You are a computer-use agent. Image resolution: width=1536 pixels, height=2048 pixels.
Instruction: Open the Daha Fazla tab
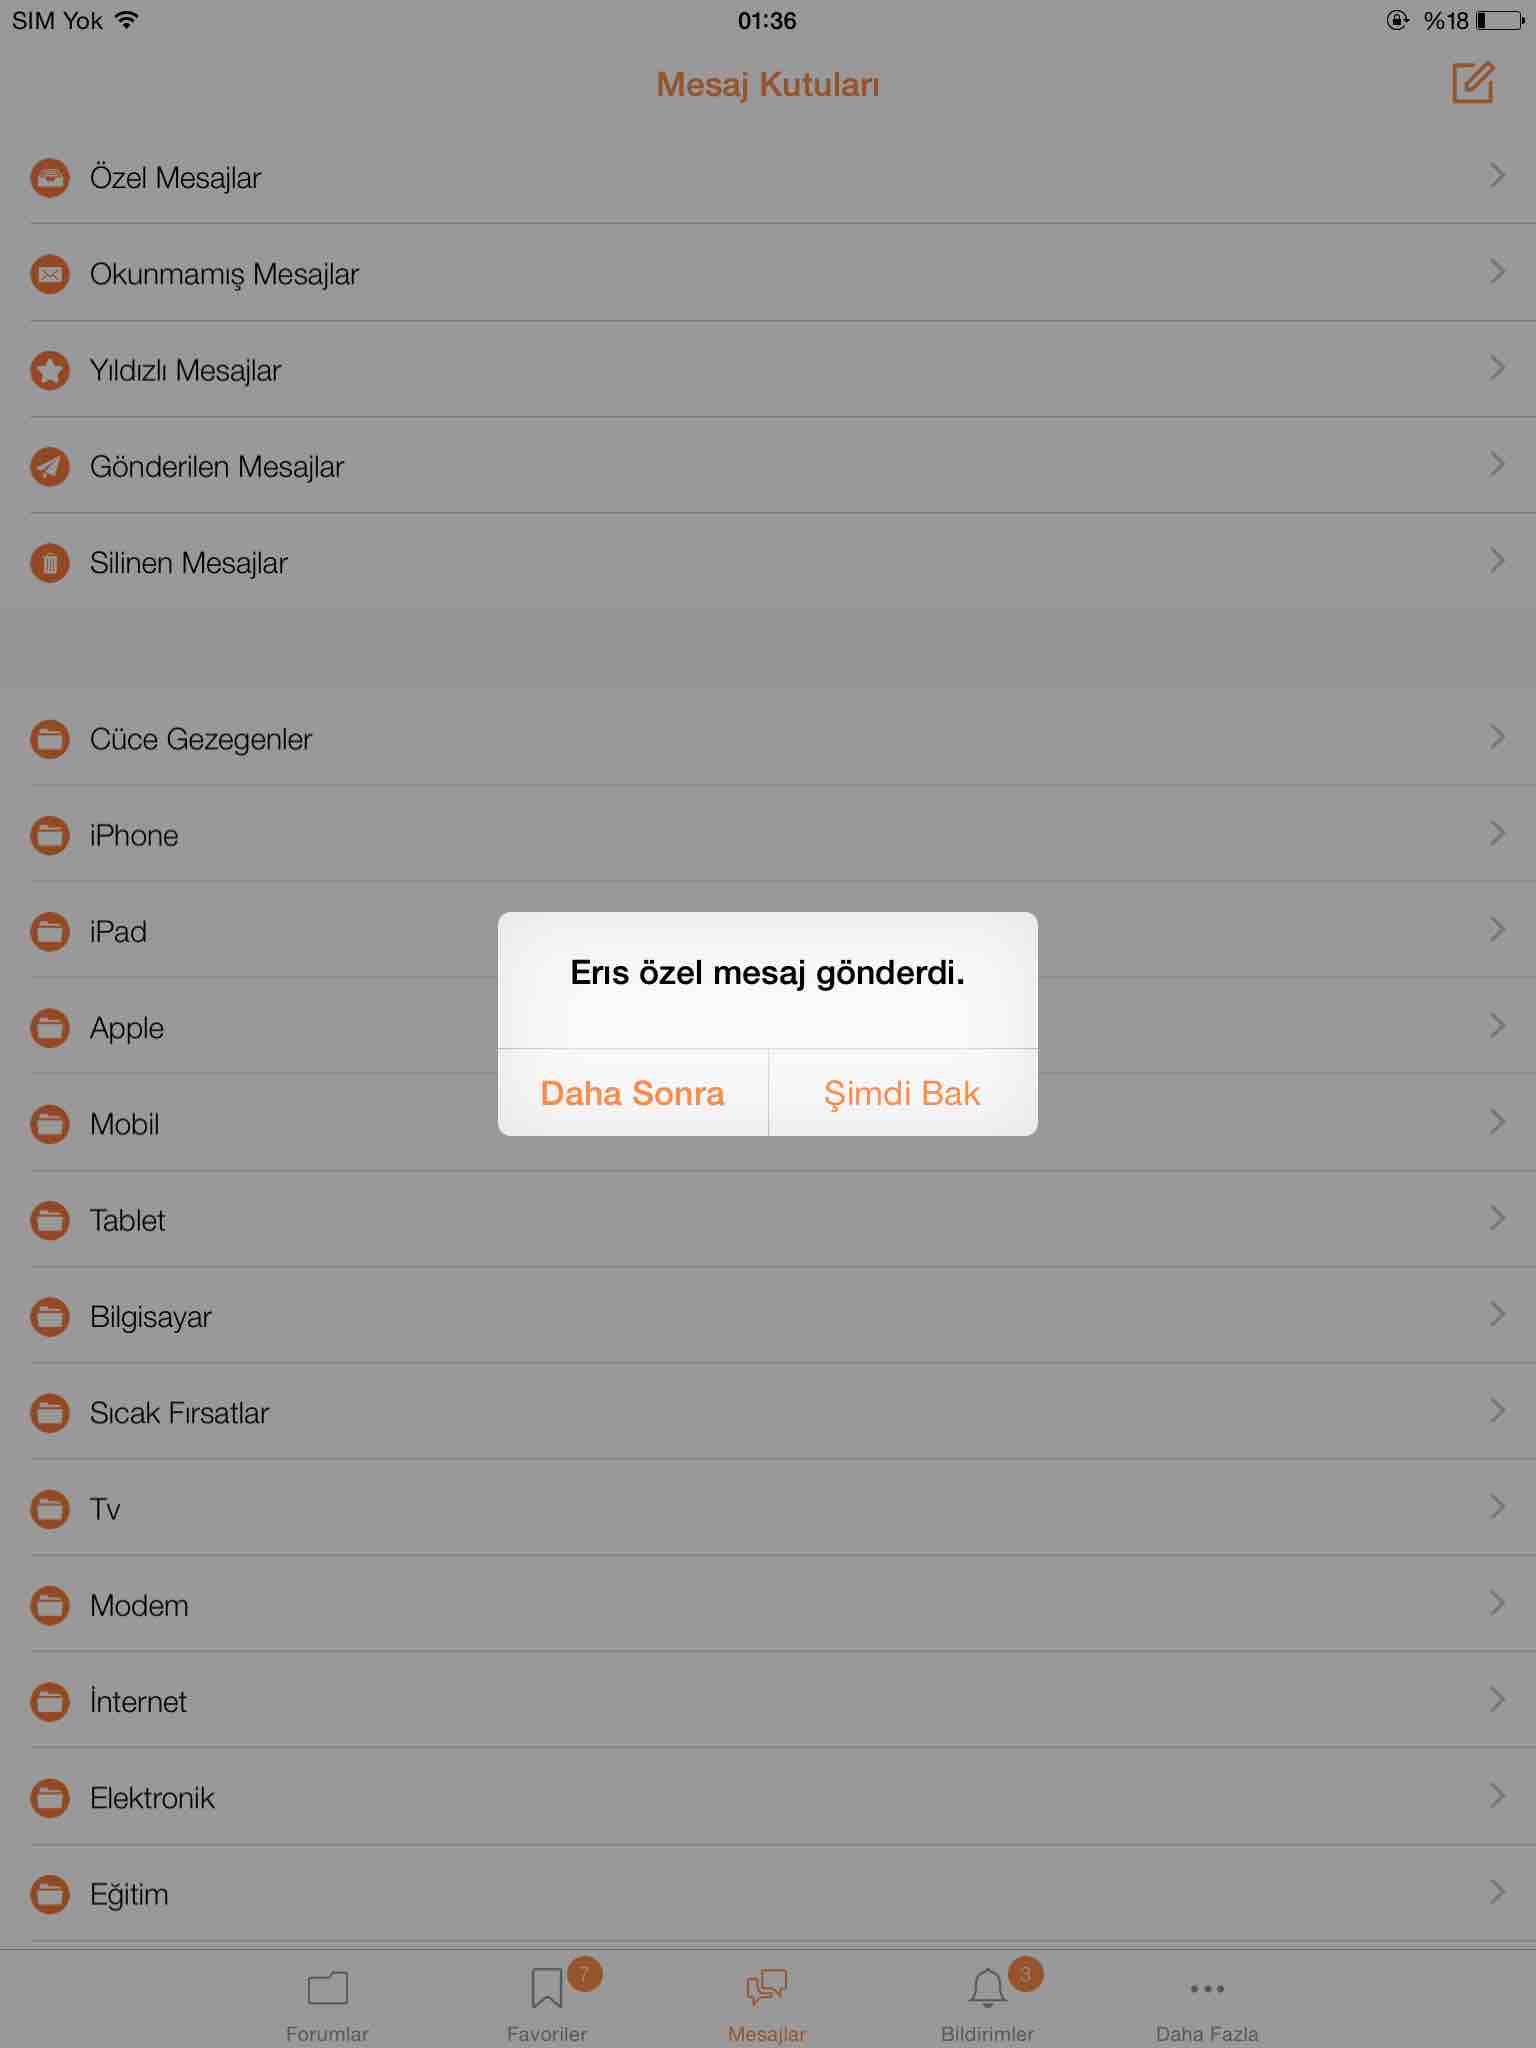(x=1207, y=2004)
